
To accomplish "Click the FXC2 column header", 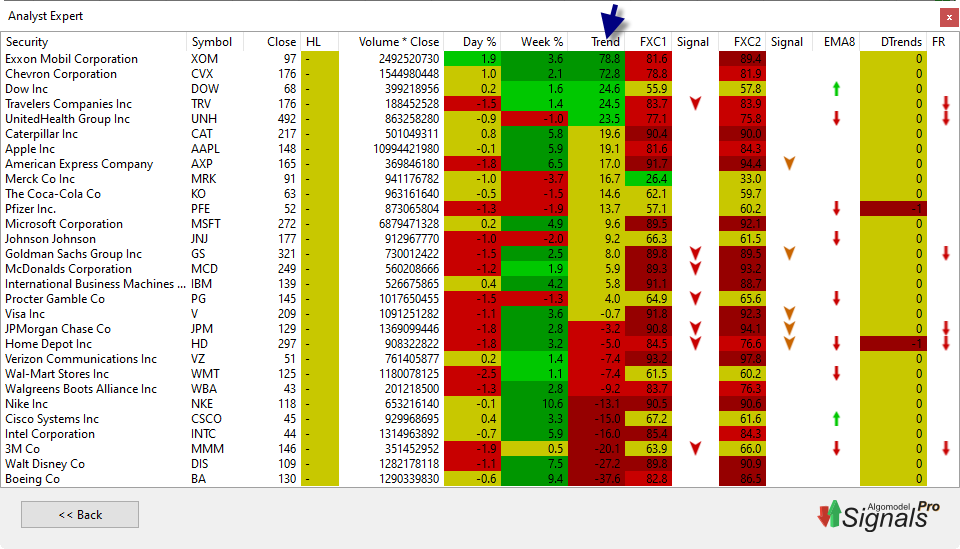I will coord(747,42).
